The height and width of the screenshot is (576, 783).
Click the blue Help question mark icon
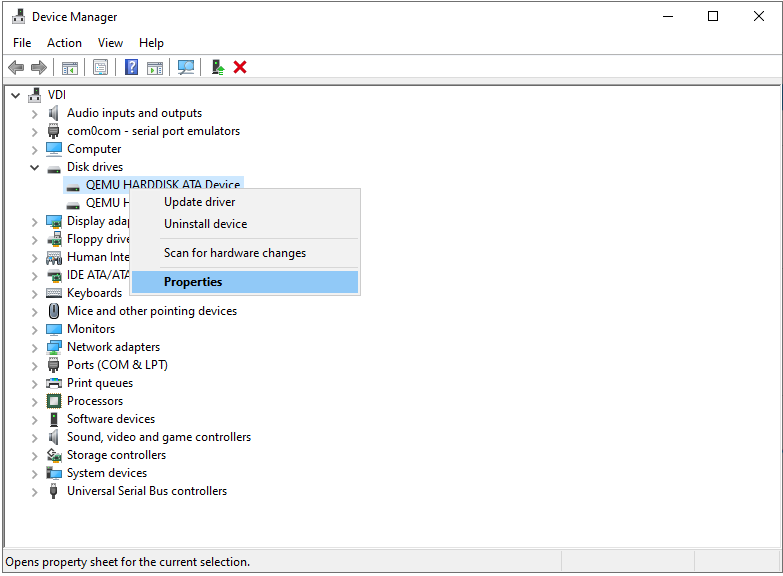click(131, 67)
